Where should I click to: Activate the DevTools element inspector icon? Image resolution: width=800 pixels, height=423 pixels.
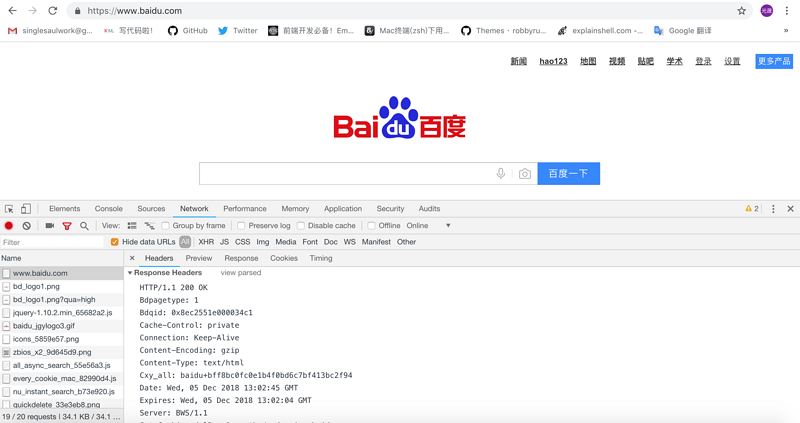tap(9, 209)
